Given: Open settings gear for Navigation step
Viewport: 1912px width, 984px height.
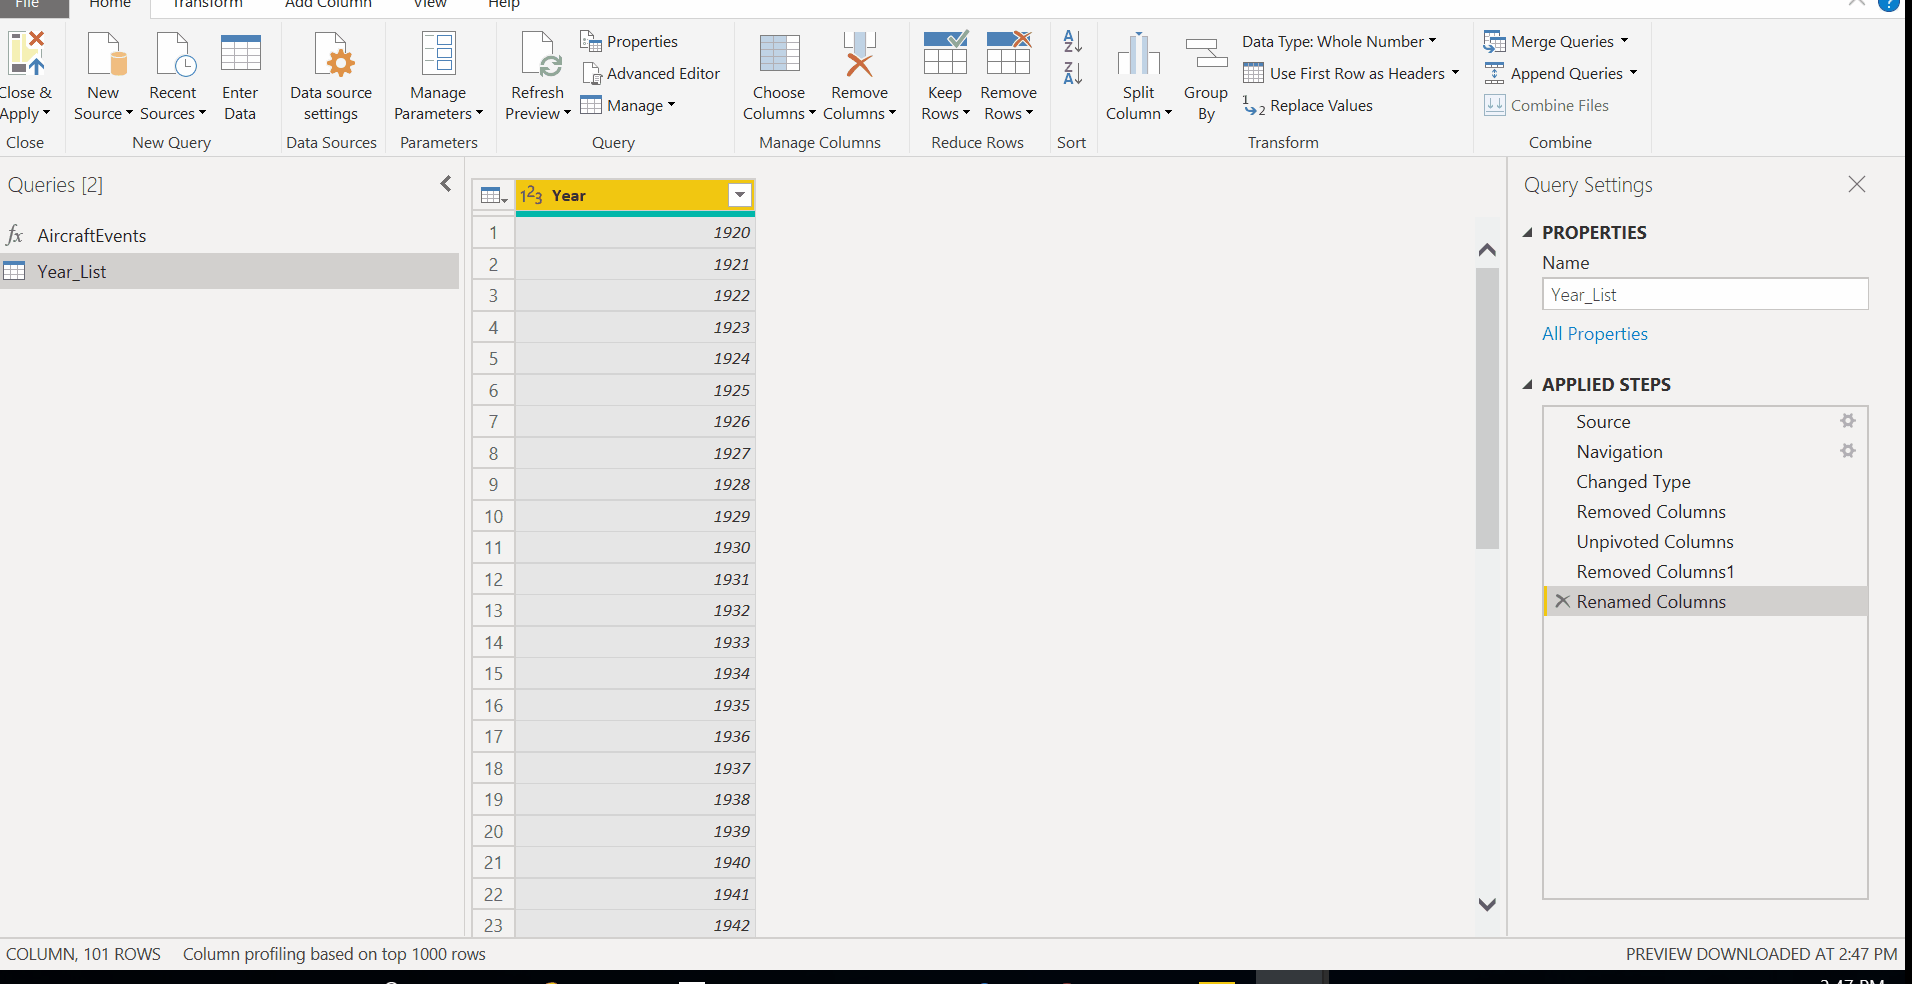Looking at the screenshot, I should [x=1848, y=451].
